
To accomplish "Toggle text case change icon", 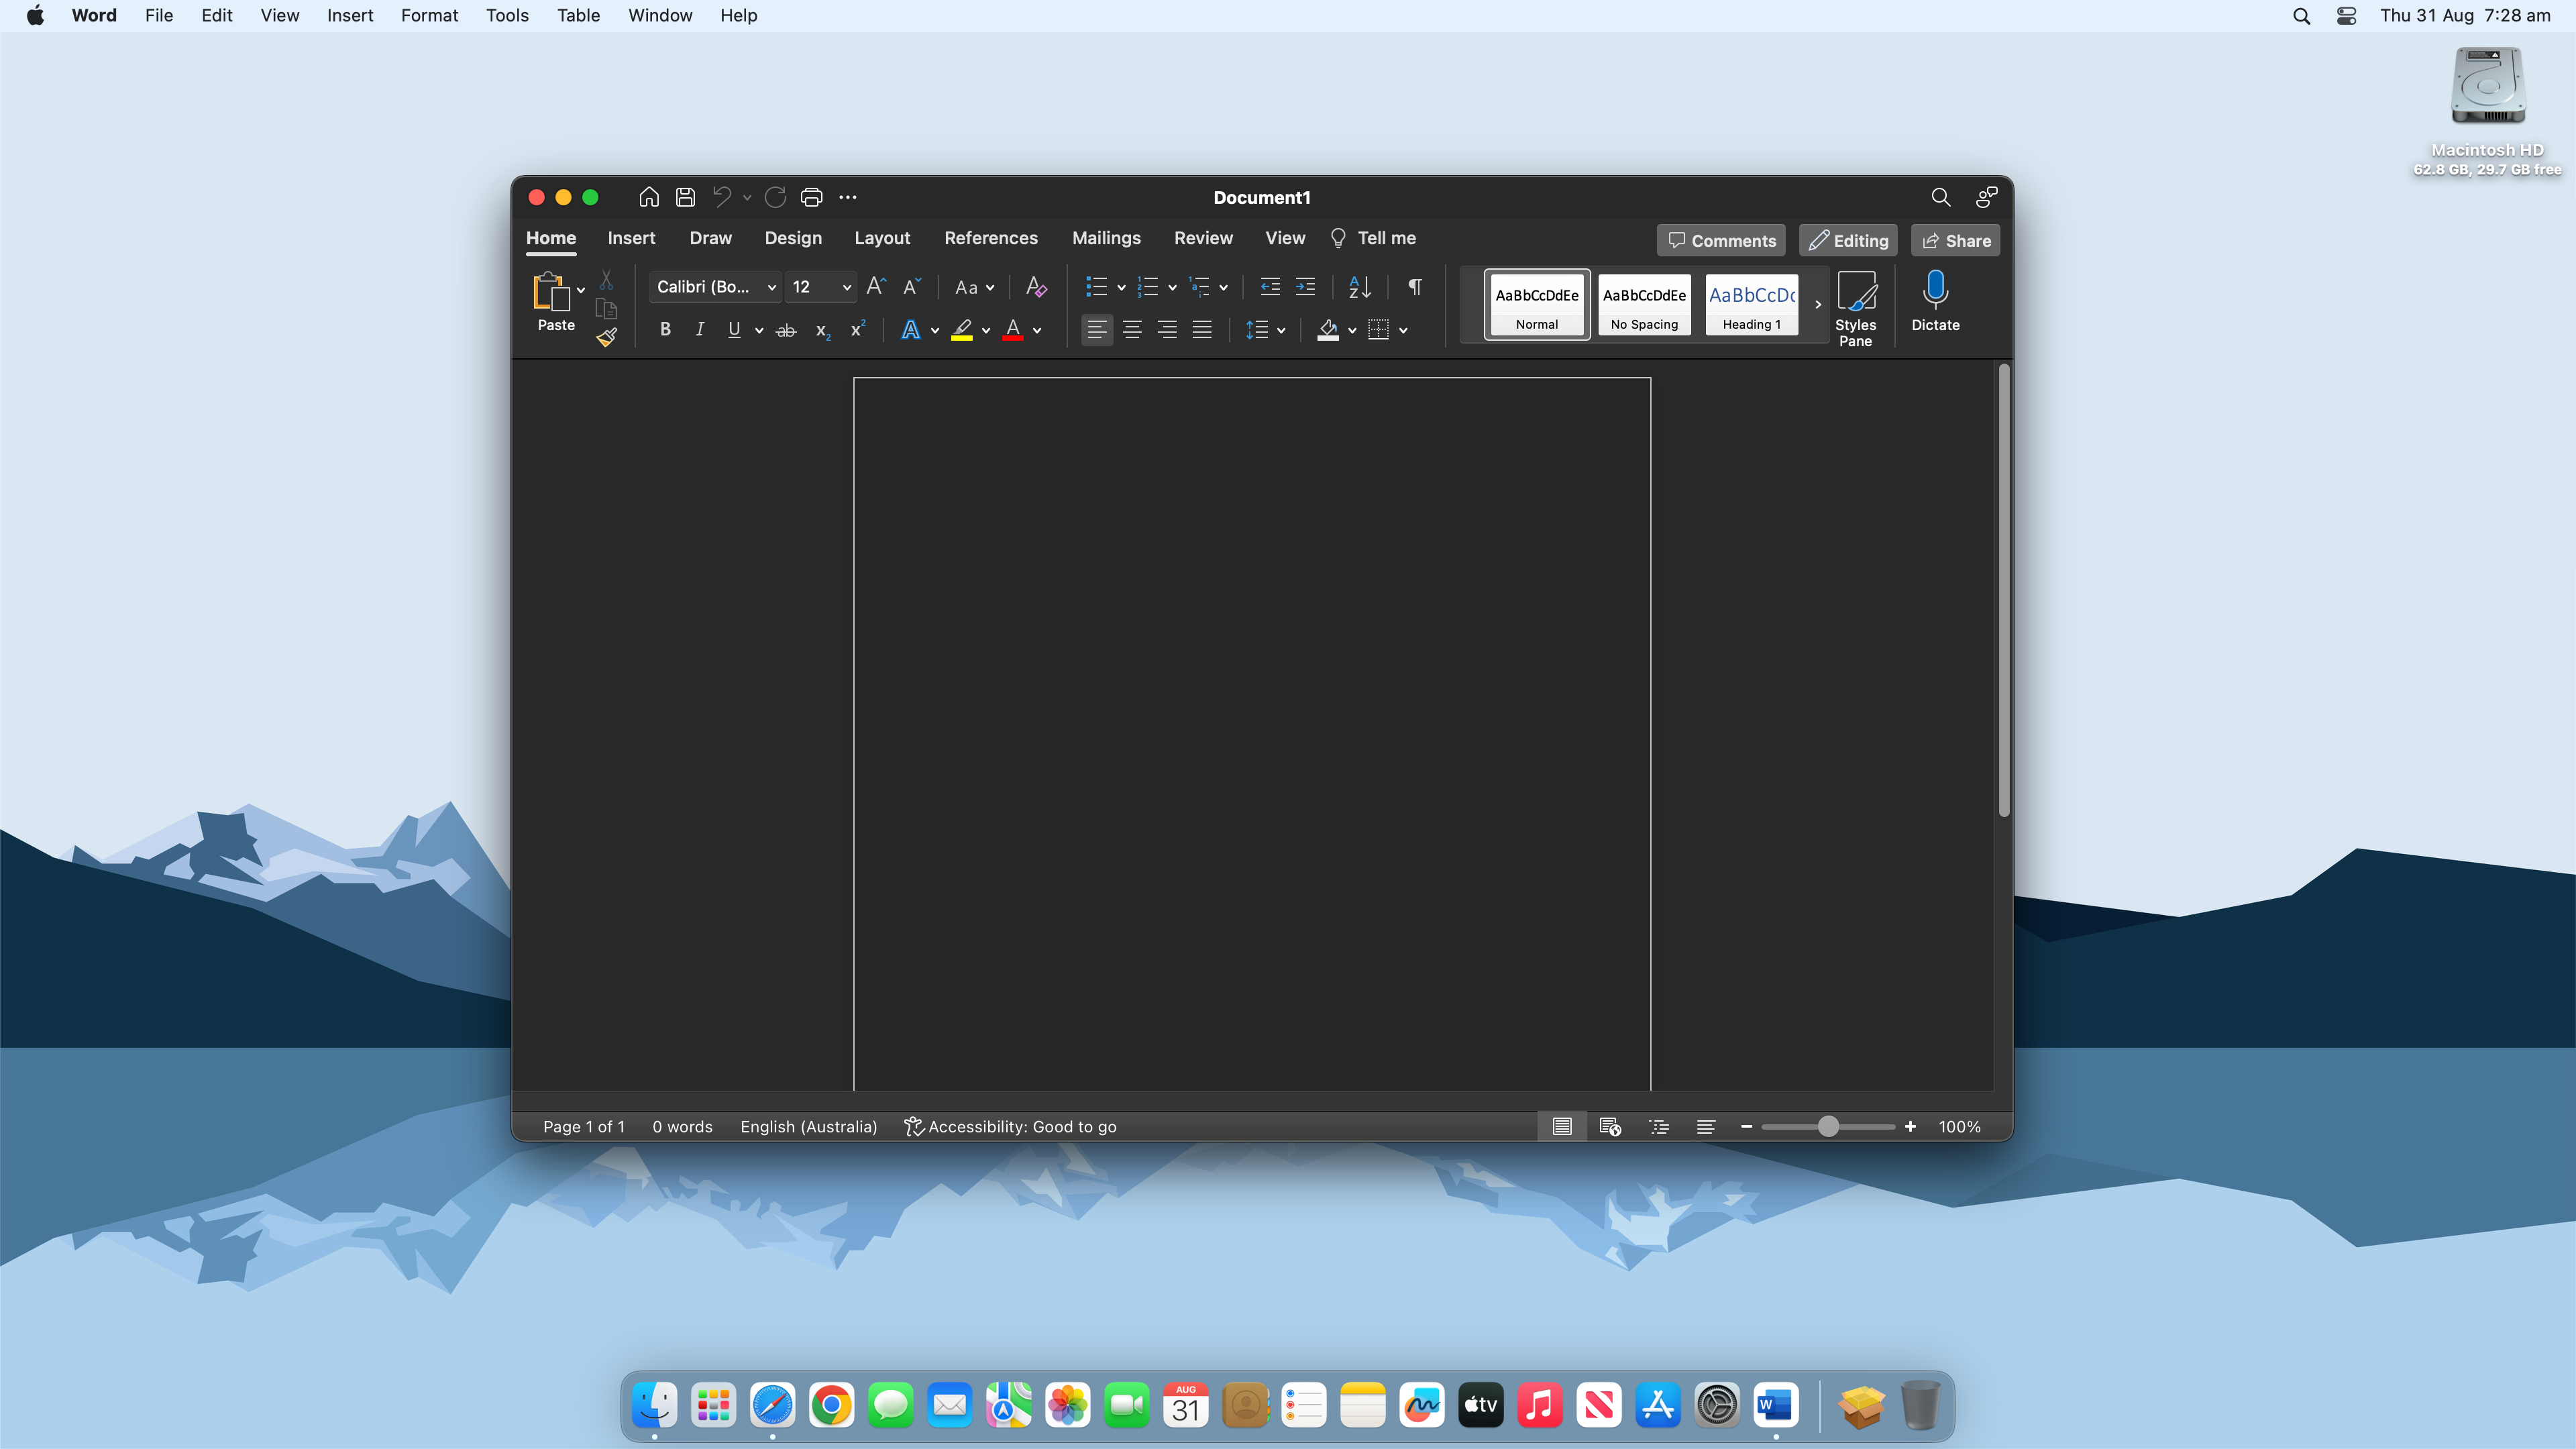I will click(975, 286).
